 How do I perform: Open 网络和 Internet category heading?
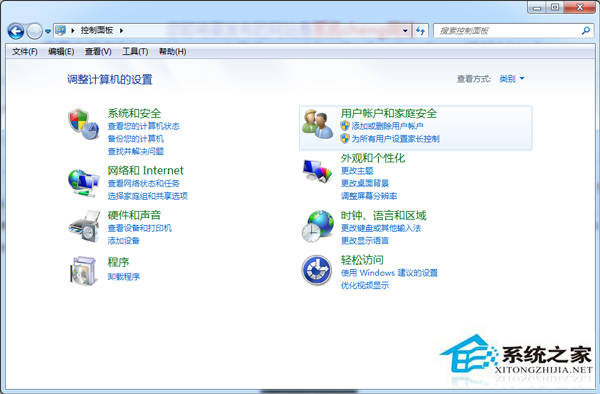click(x=145, y=170)
